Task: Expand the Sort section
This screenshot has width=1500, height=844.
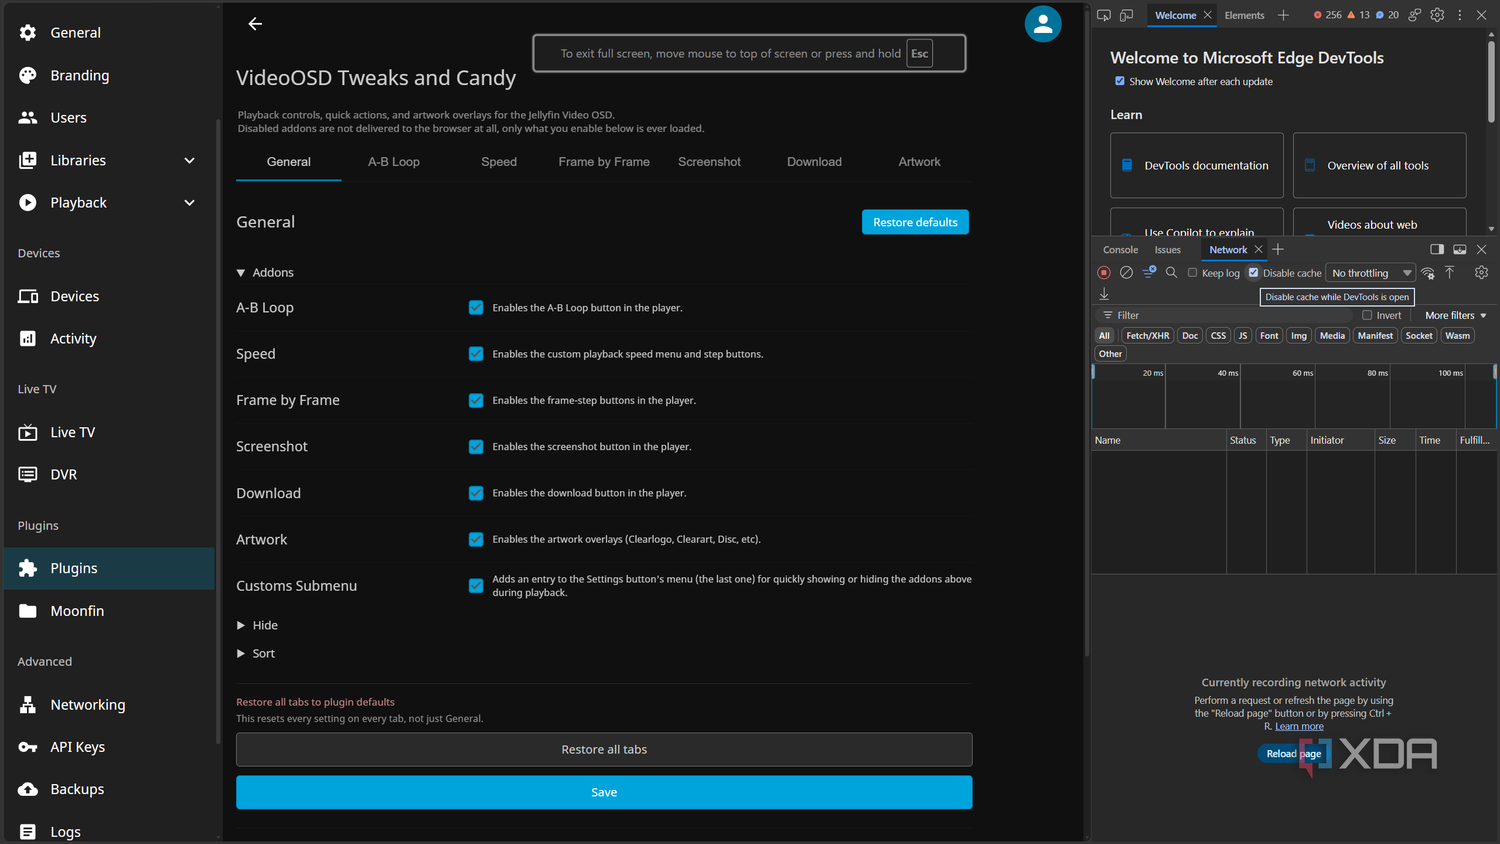Action: pyautogui.click(x=256, y=653)
